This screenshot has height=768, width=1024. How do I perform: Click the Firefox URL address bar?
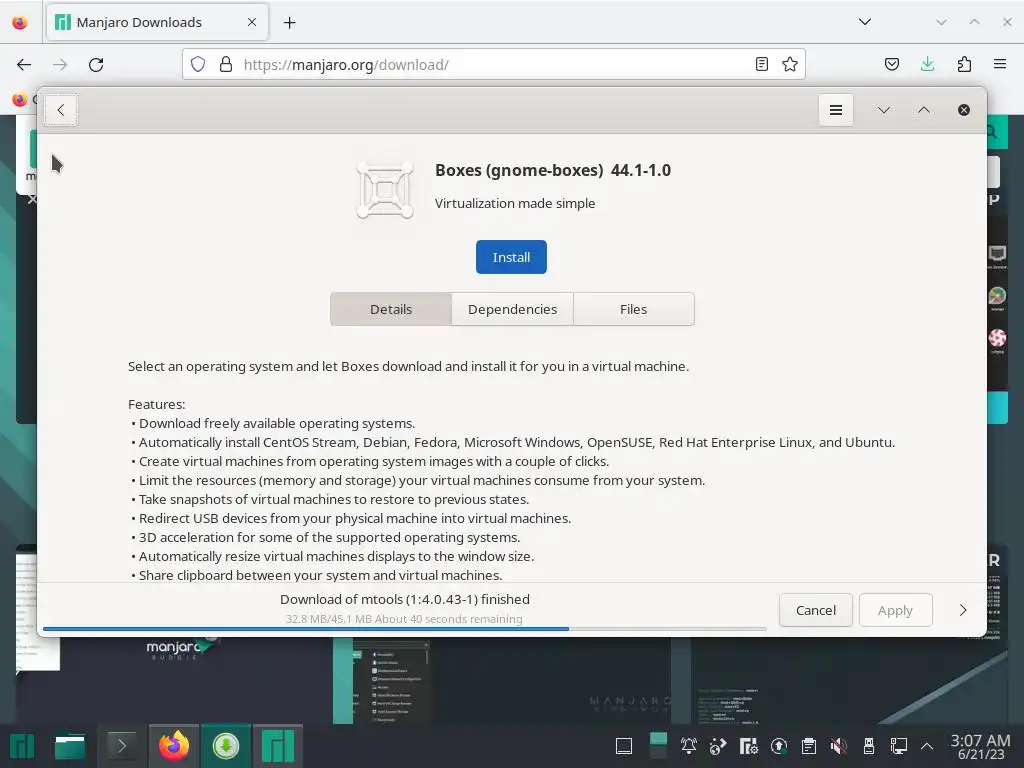pyautogui.click(x=494, y=64)
